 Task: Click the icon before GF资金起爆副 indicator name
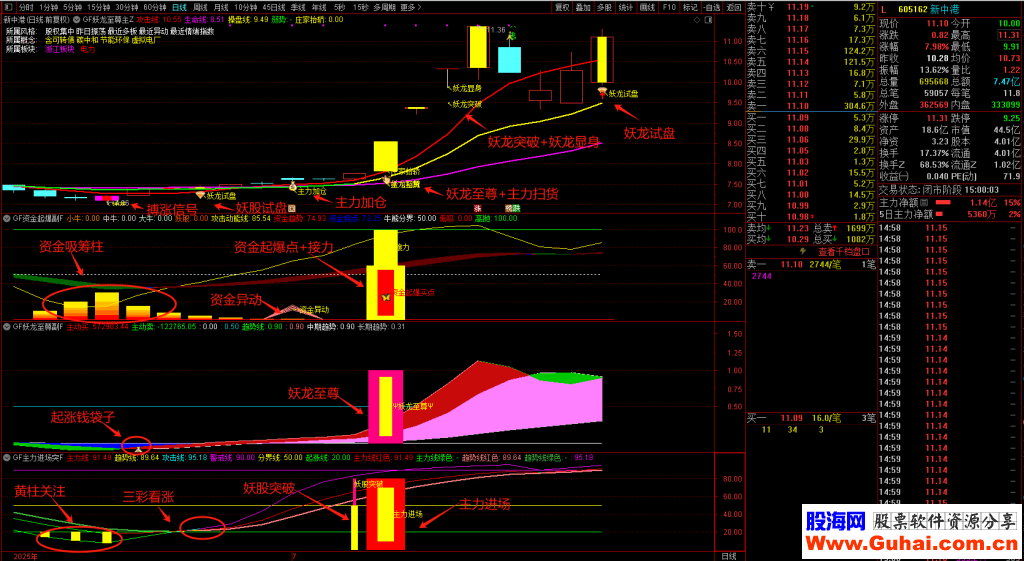click(x=8, y=218)
